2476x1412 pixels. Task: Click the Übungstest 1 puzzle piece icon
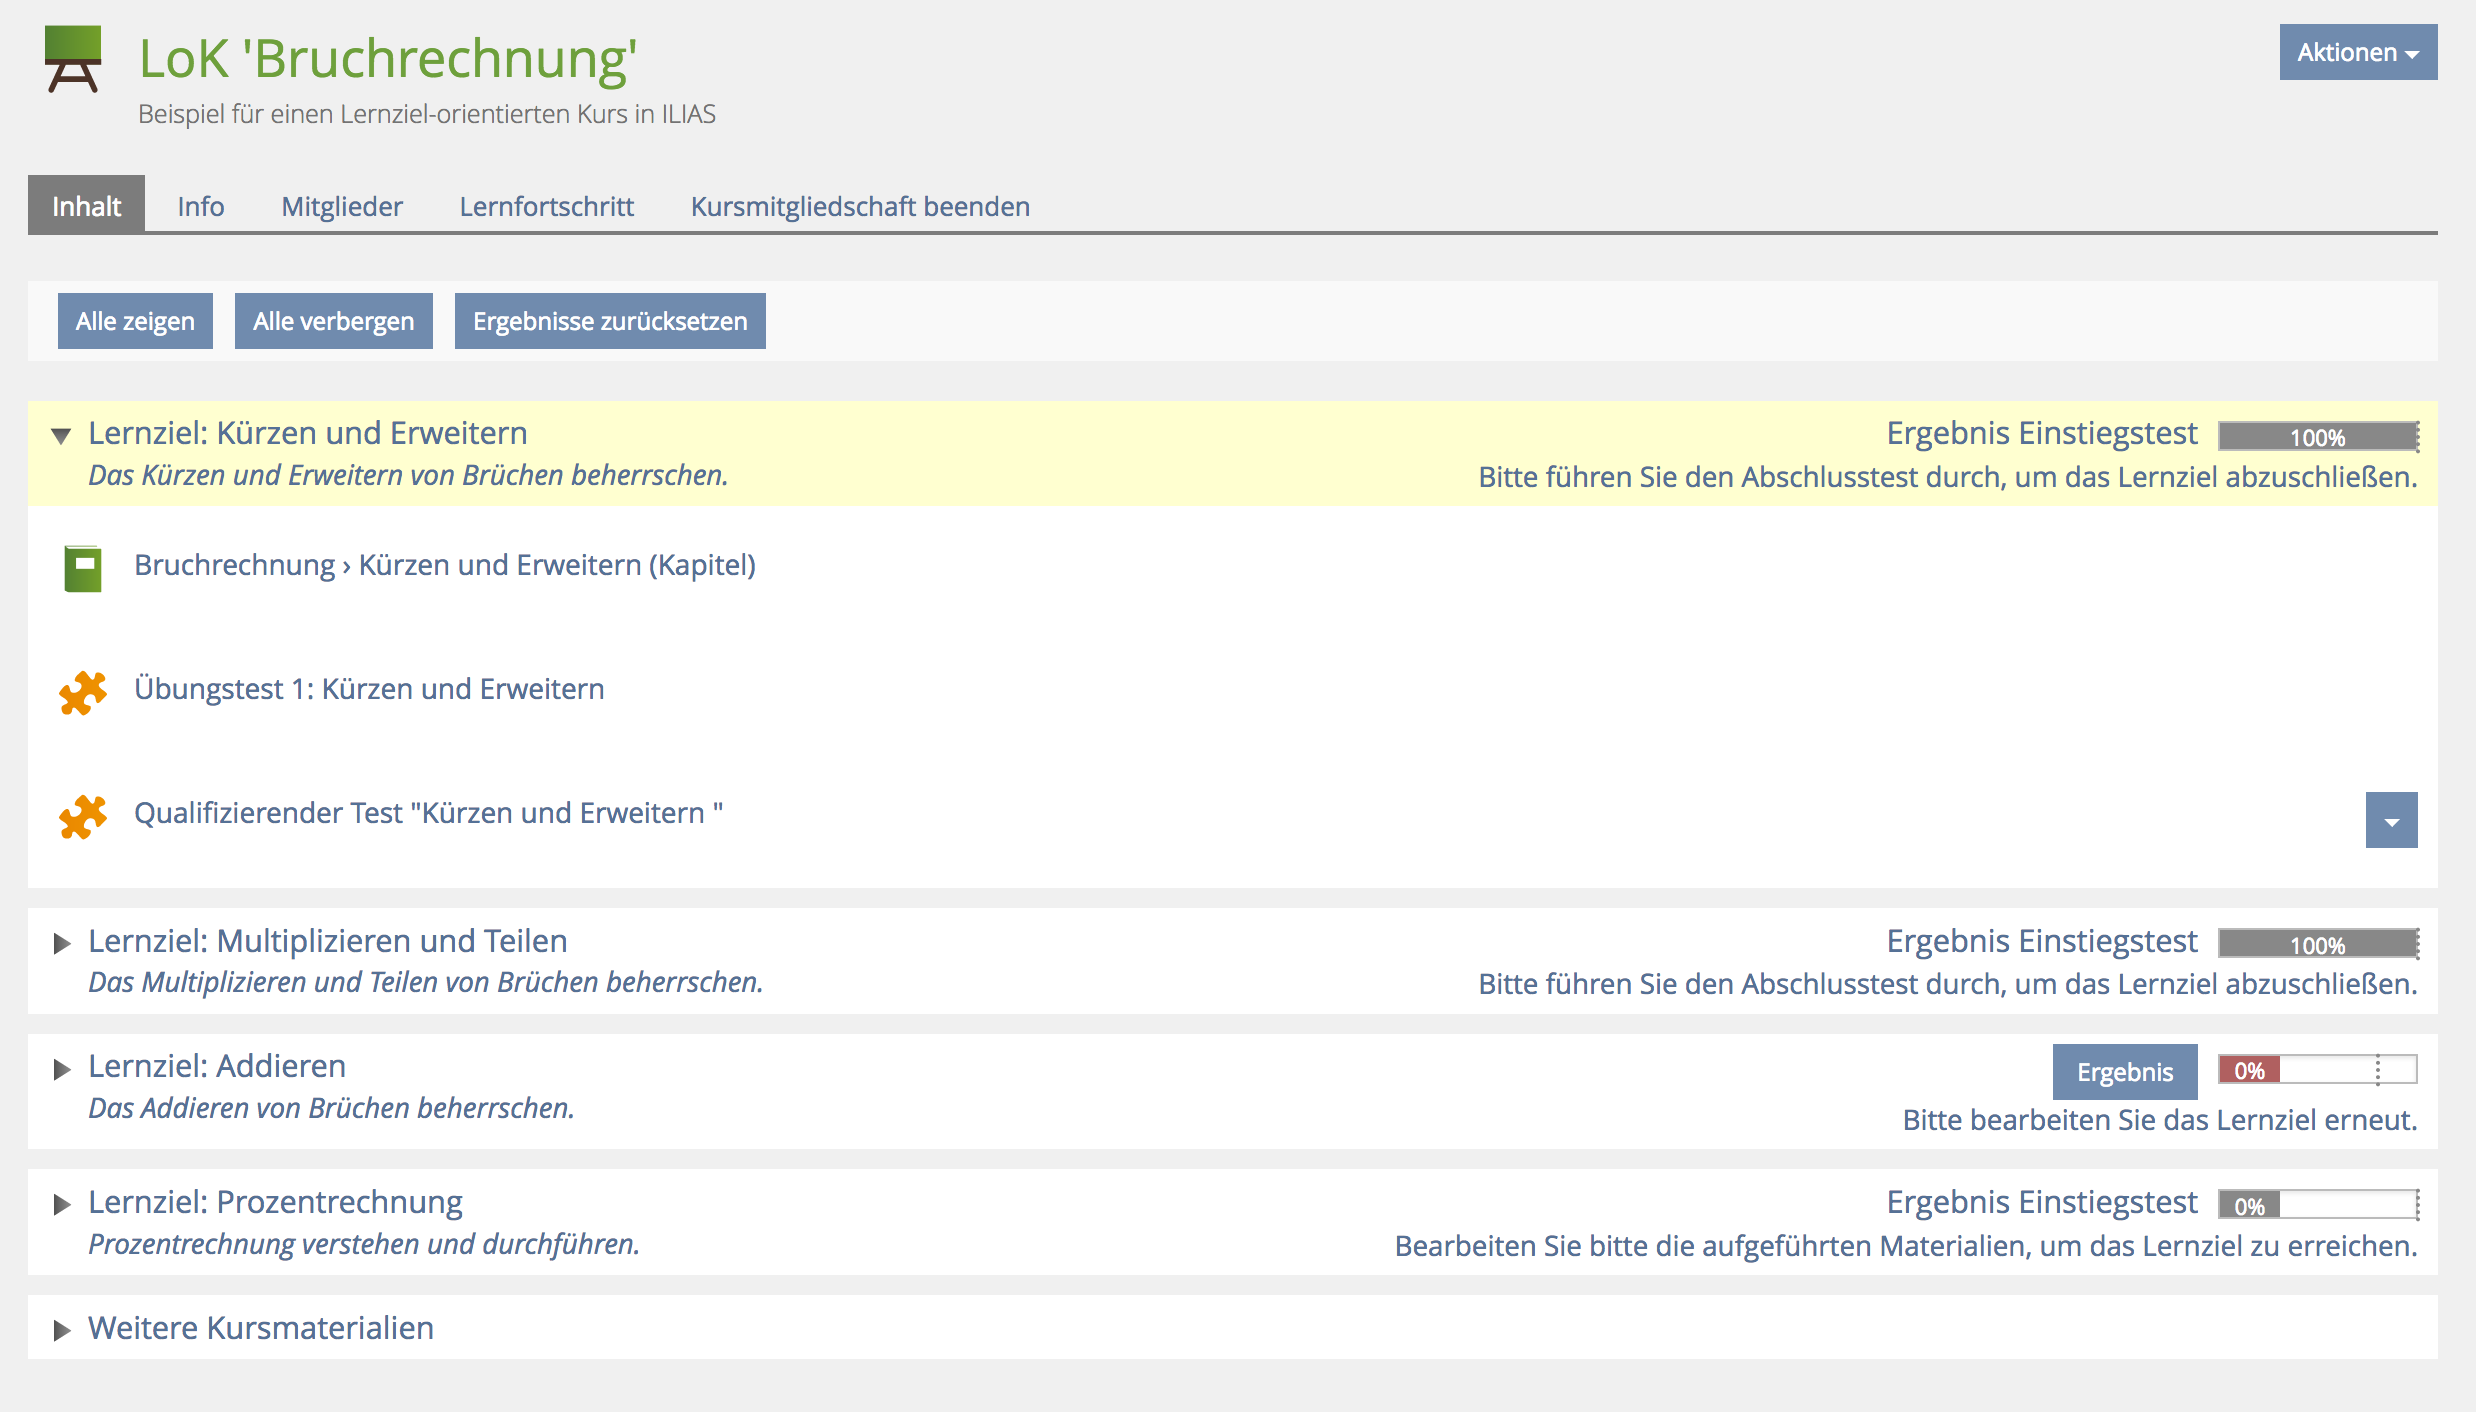pyautogui.click(x=83, y=692)
